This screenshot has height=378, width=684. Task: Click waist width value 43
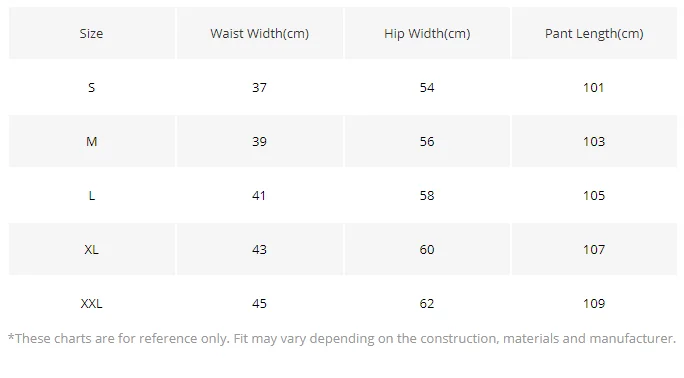[x=260, y=249]
